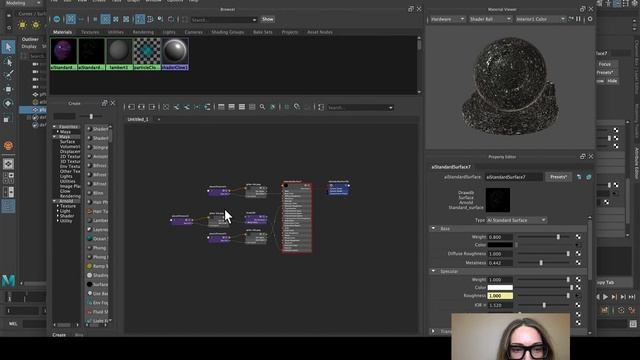Set nodes to simple view mode icon
The width and height of the screenshot is (640, 360).
click(x=221, y=107)
